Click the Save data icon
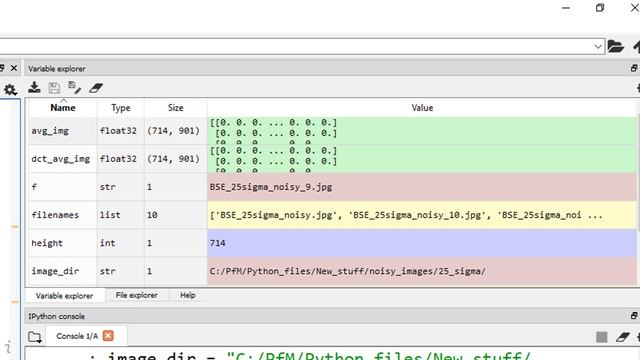The height and width of the screenshot is (360, 640). pyautogui.click(x=54, y=88)
